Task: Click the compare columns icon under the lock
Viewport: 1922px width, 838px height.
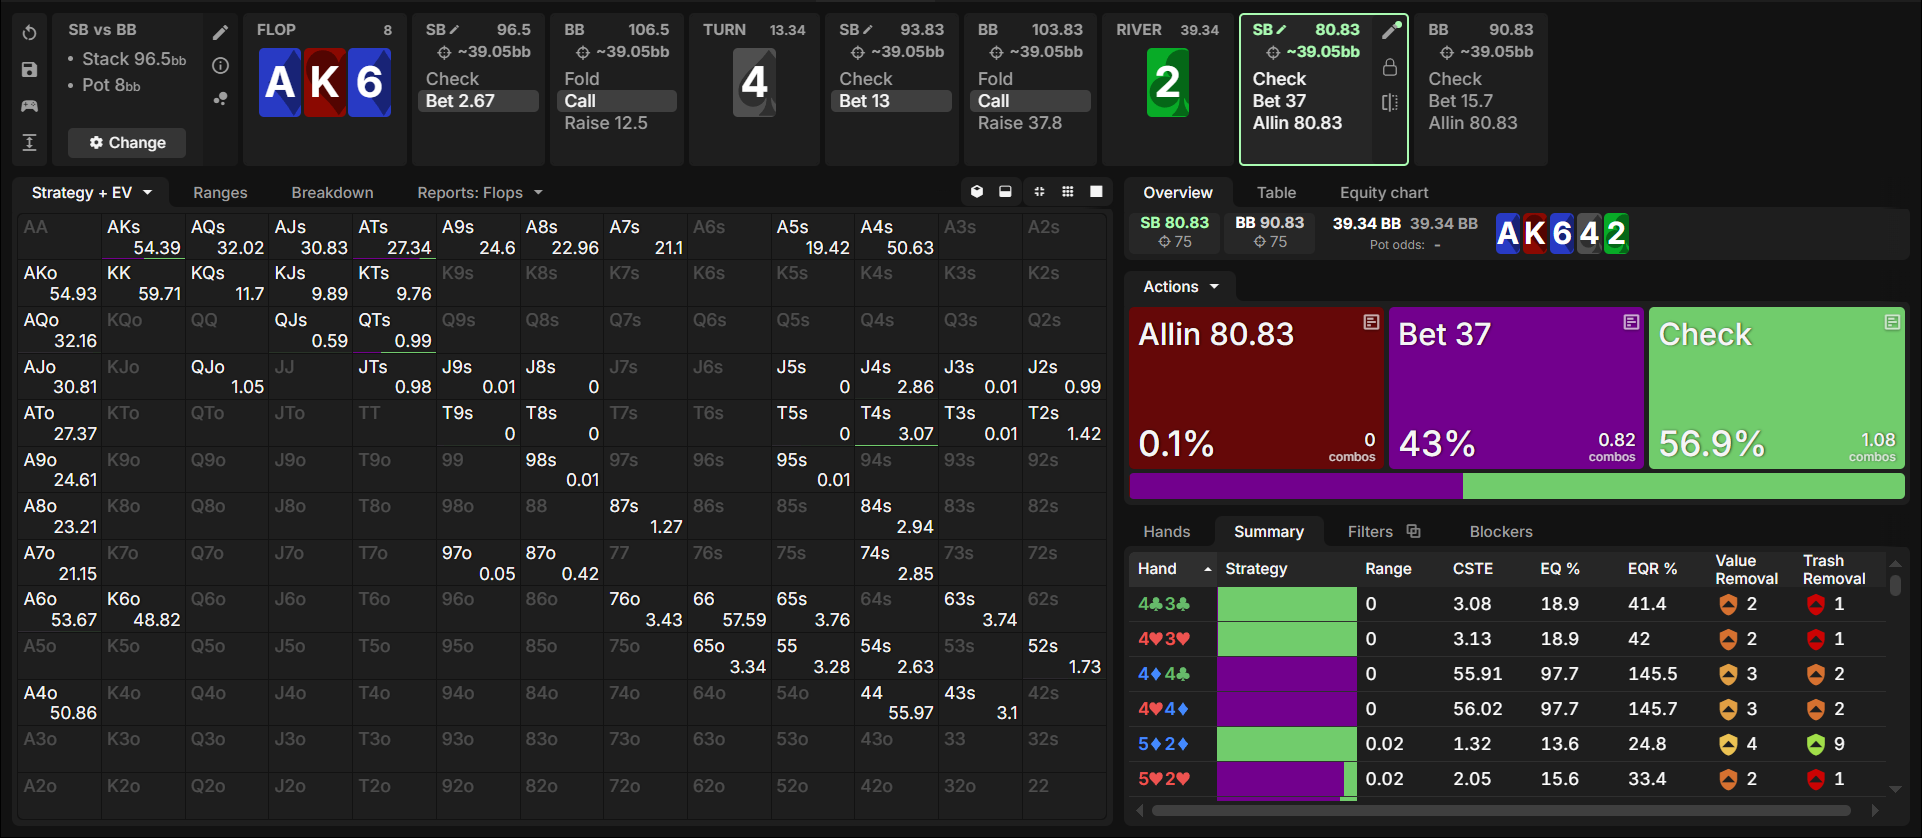Action: (1390, 102)
